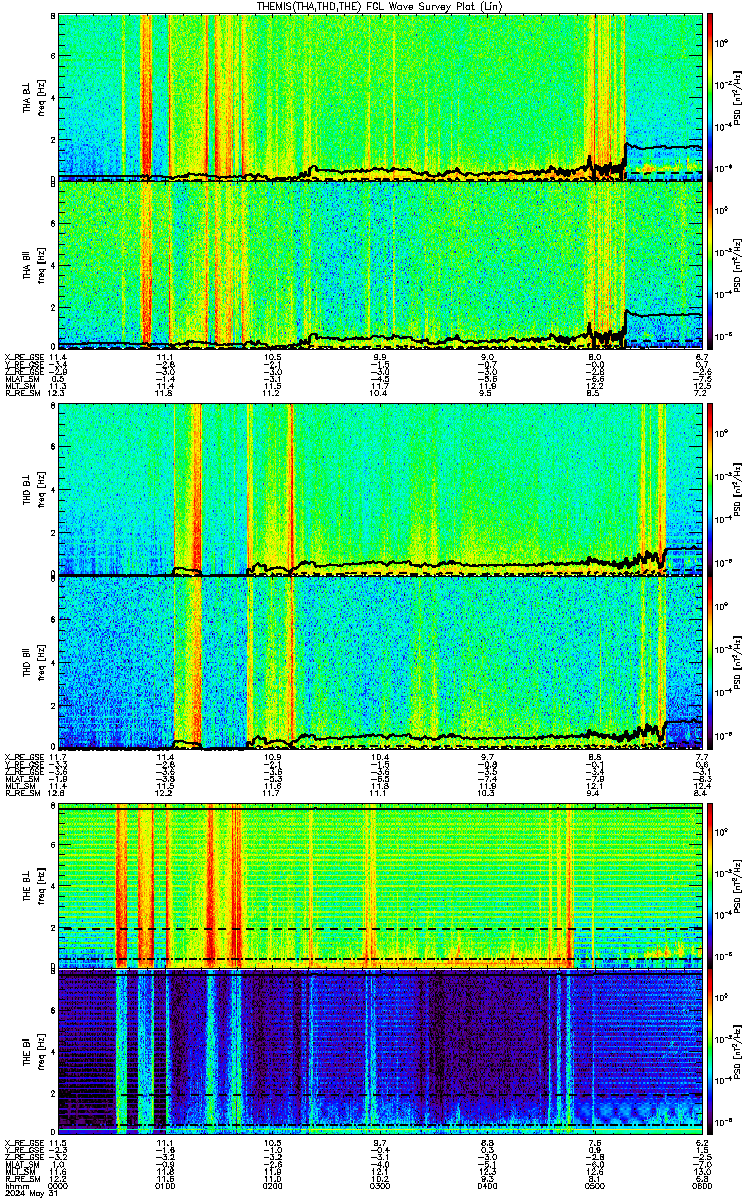Click the 'PSD [nT²/Hz]' label beside THE BII
The image size is (750, 1200).
coord(738,1052)
